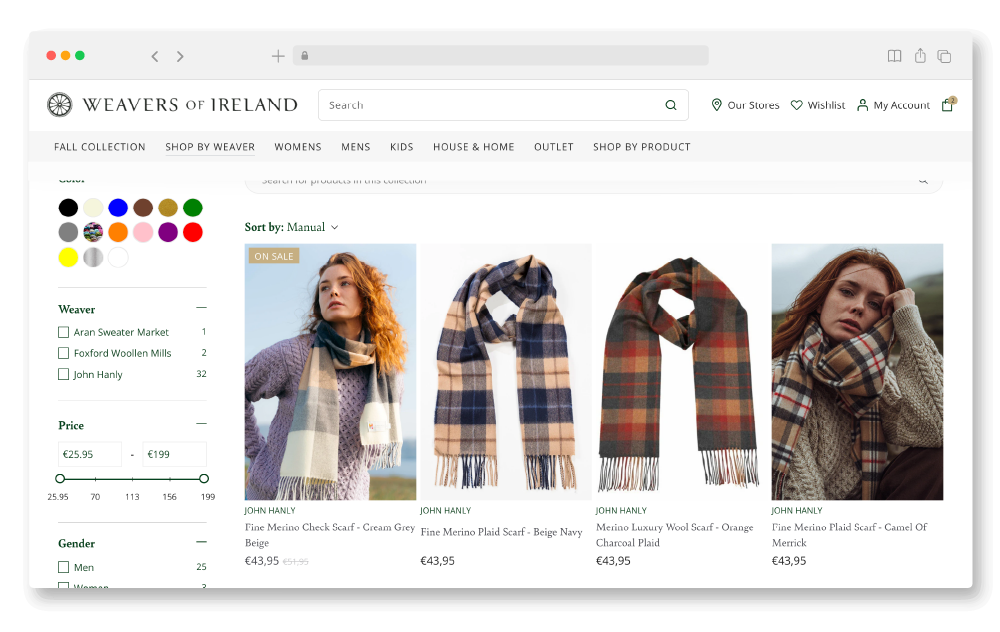Open the Shop By Weaver menu
This screenshot has height=632, width=1000.
(x=210, y=147)
